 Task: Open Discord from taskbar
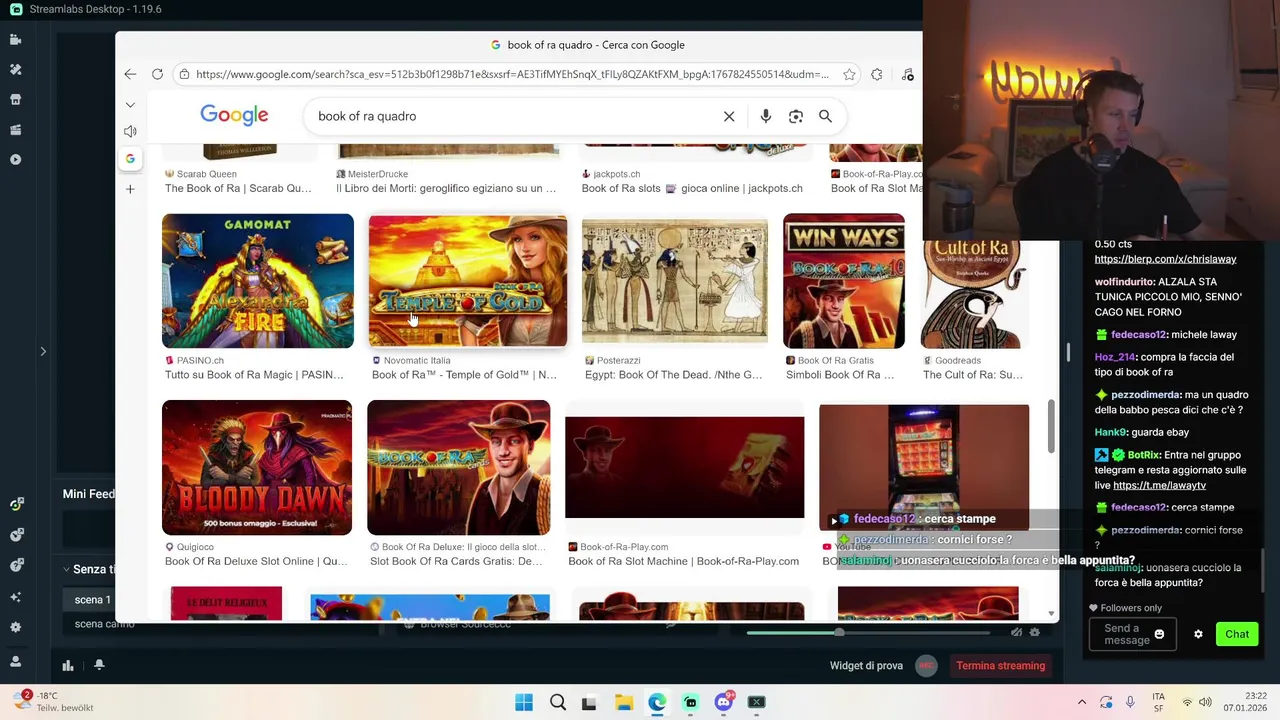pos(724,702)
